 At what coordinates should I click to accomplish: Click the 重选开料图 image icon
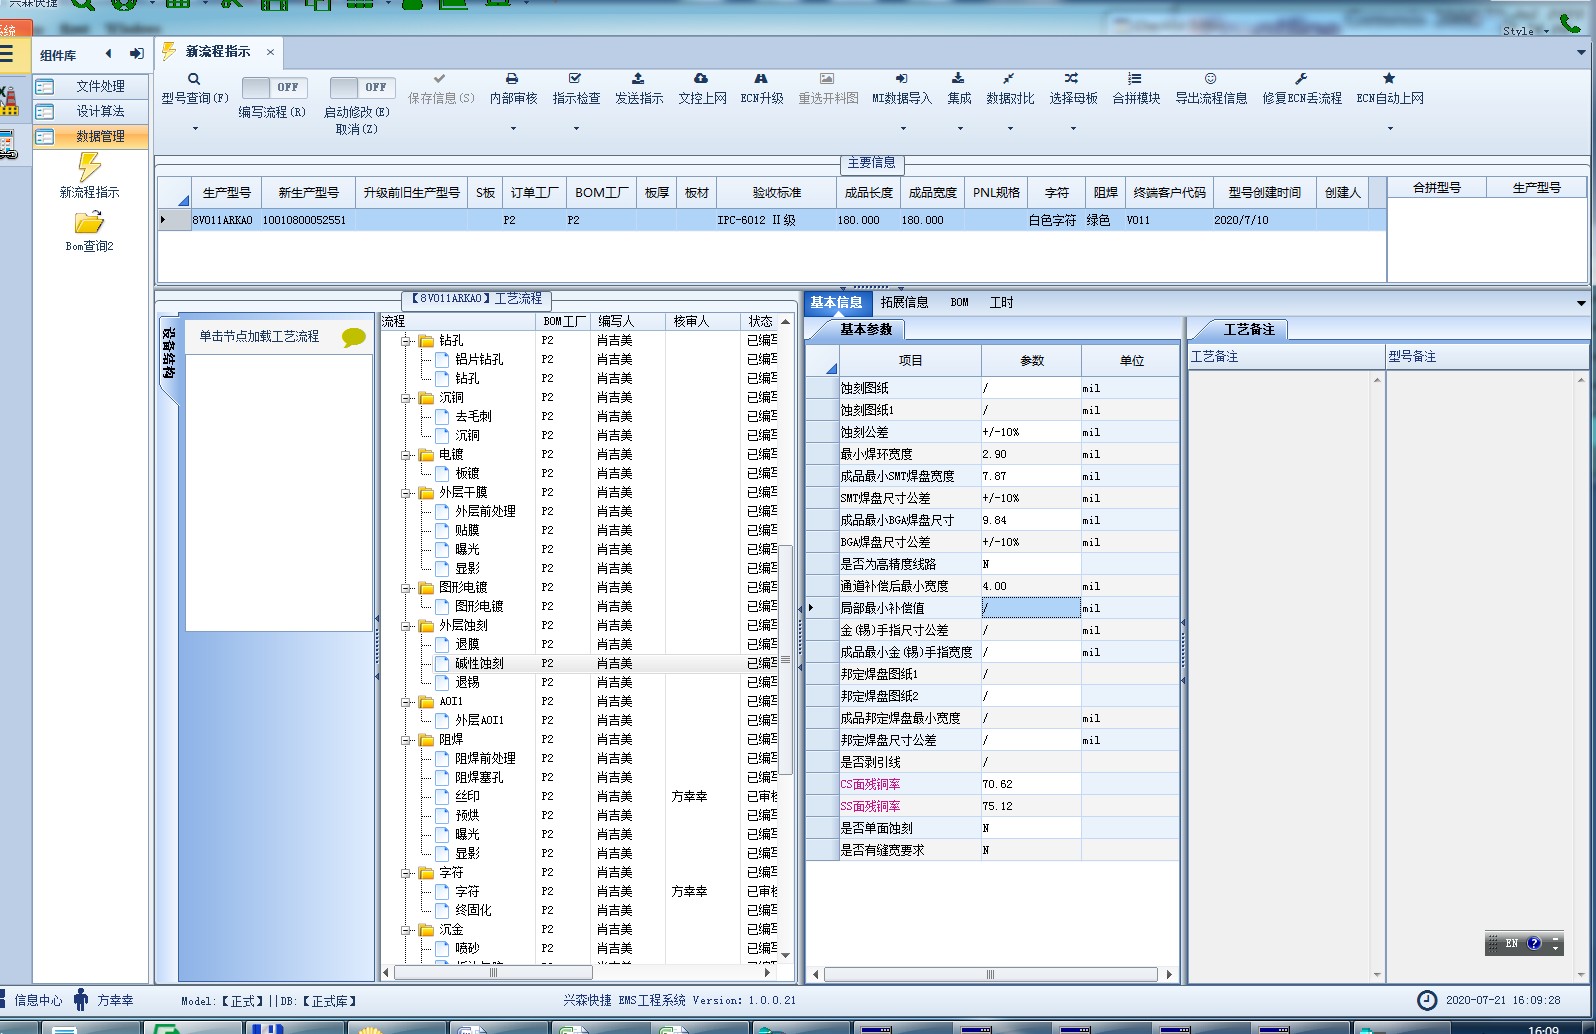[827, 78]
